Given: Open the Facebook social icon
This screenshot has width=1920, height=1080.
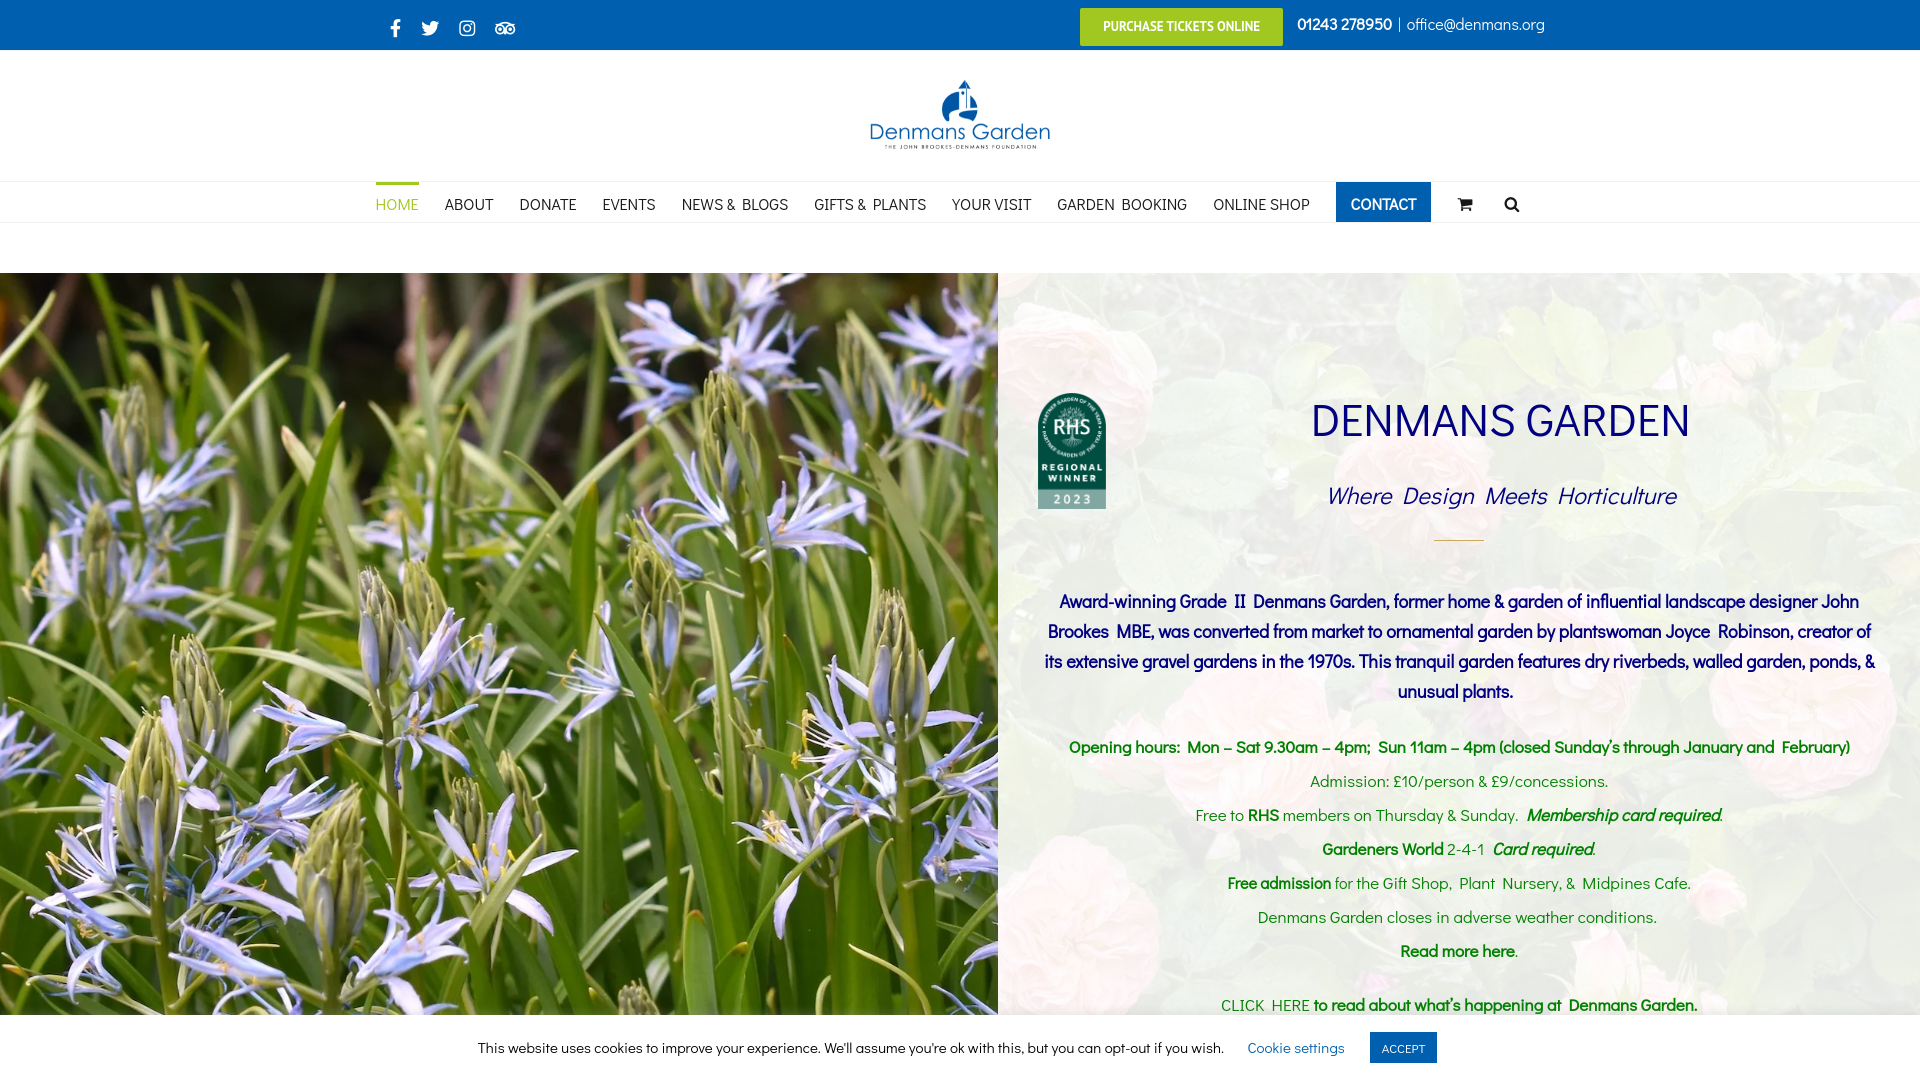Looking at the screenshot, I should click(x=395, y=28).
